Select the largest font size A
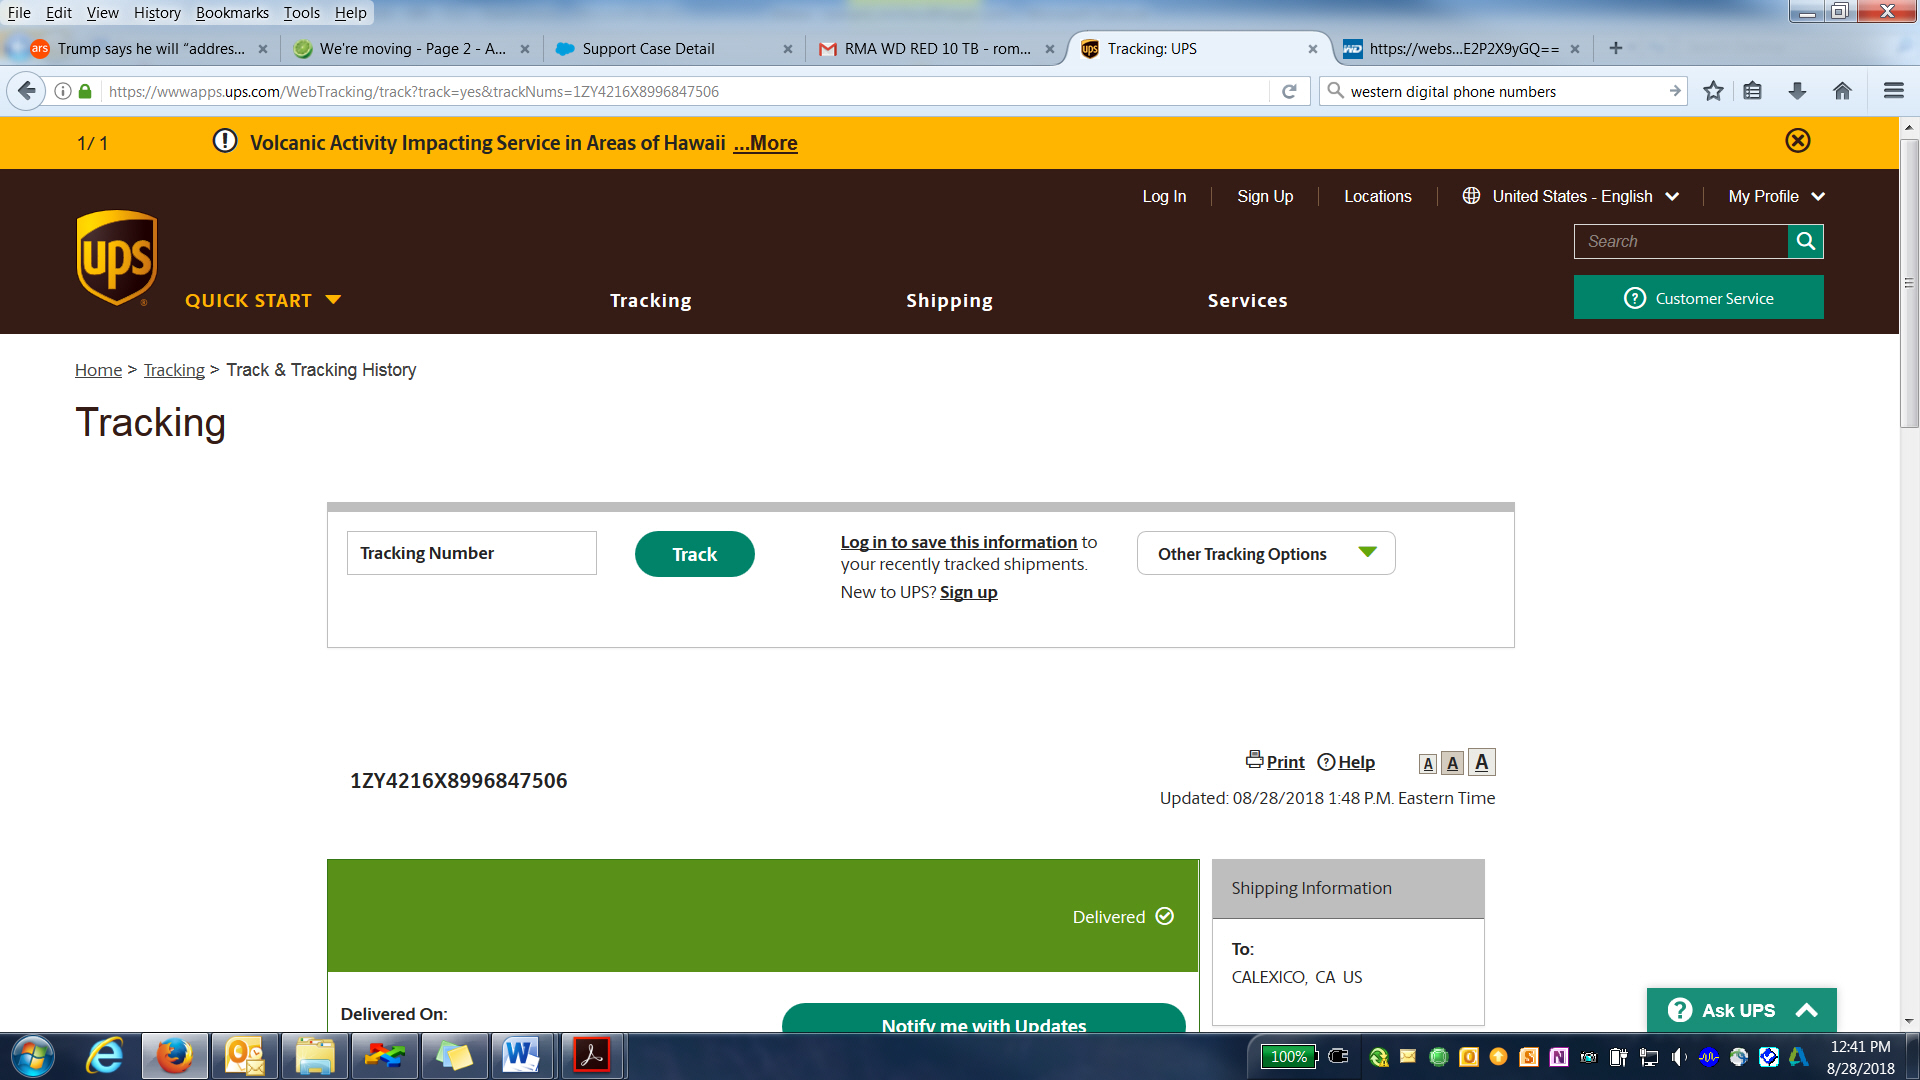 point(1481,762)
